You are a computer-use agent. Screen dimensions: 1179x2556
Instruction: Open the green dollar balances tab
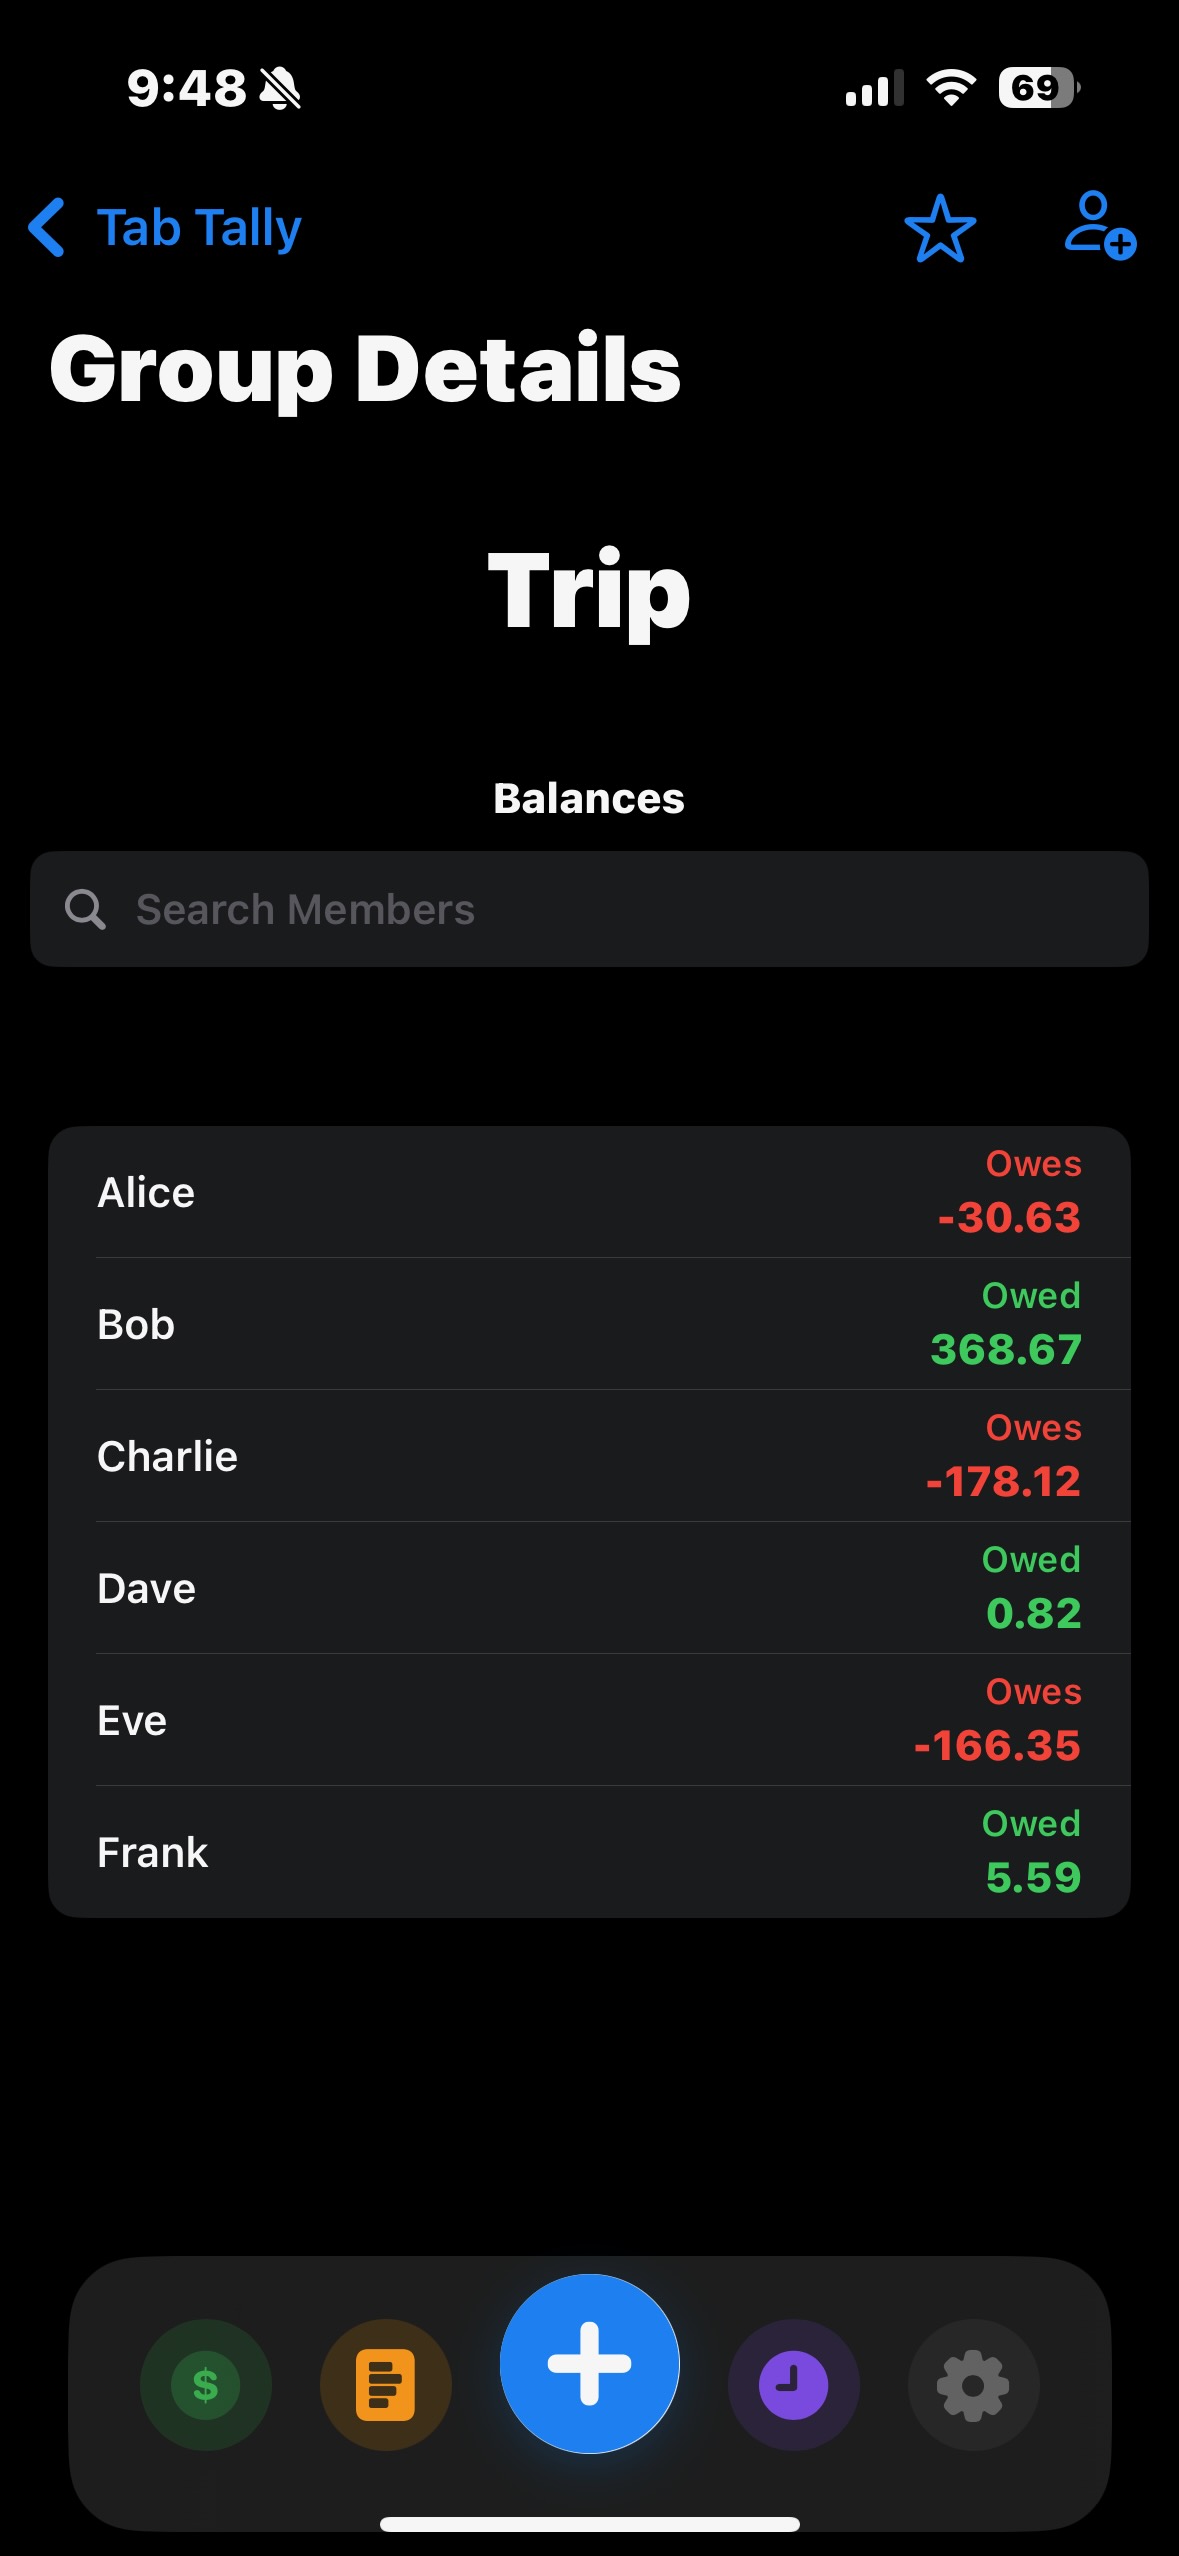coord(206,2384)
